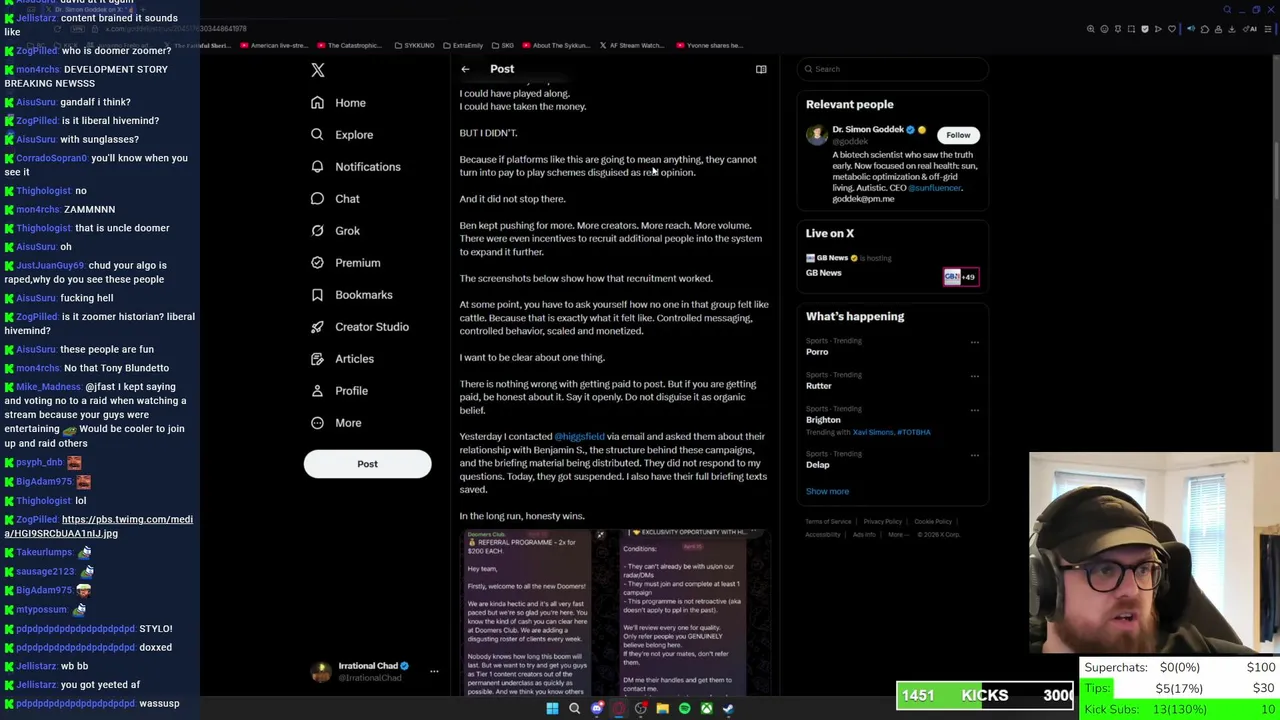Click the GB News +49 listeners badge

click(x=961, y=277)
